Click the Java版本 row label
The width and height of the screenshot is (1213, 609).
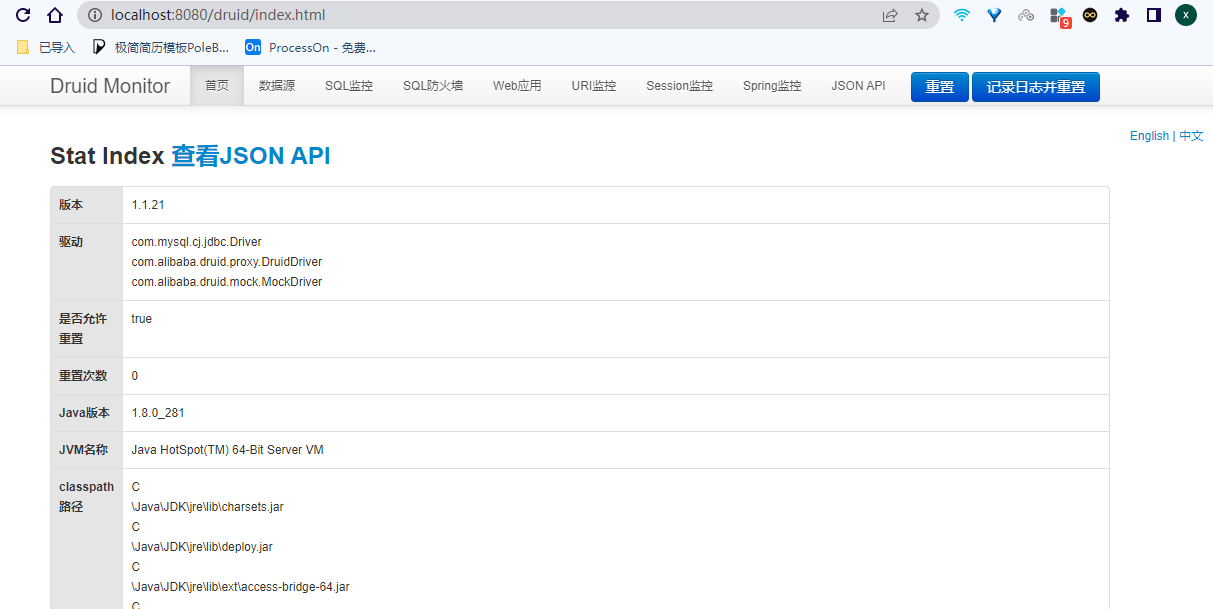click(x=84, y=413)
